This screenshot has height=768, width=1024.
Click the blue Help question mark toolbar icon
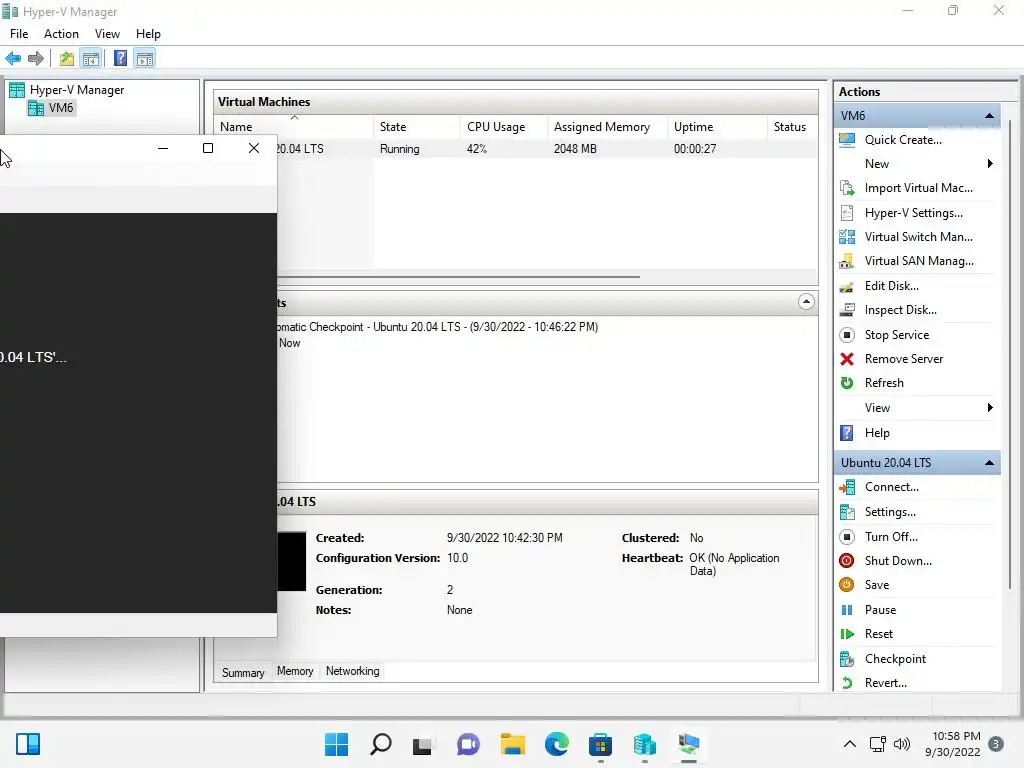pos(120,59)
